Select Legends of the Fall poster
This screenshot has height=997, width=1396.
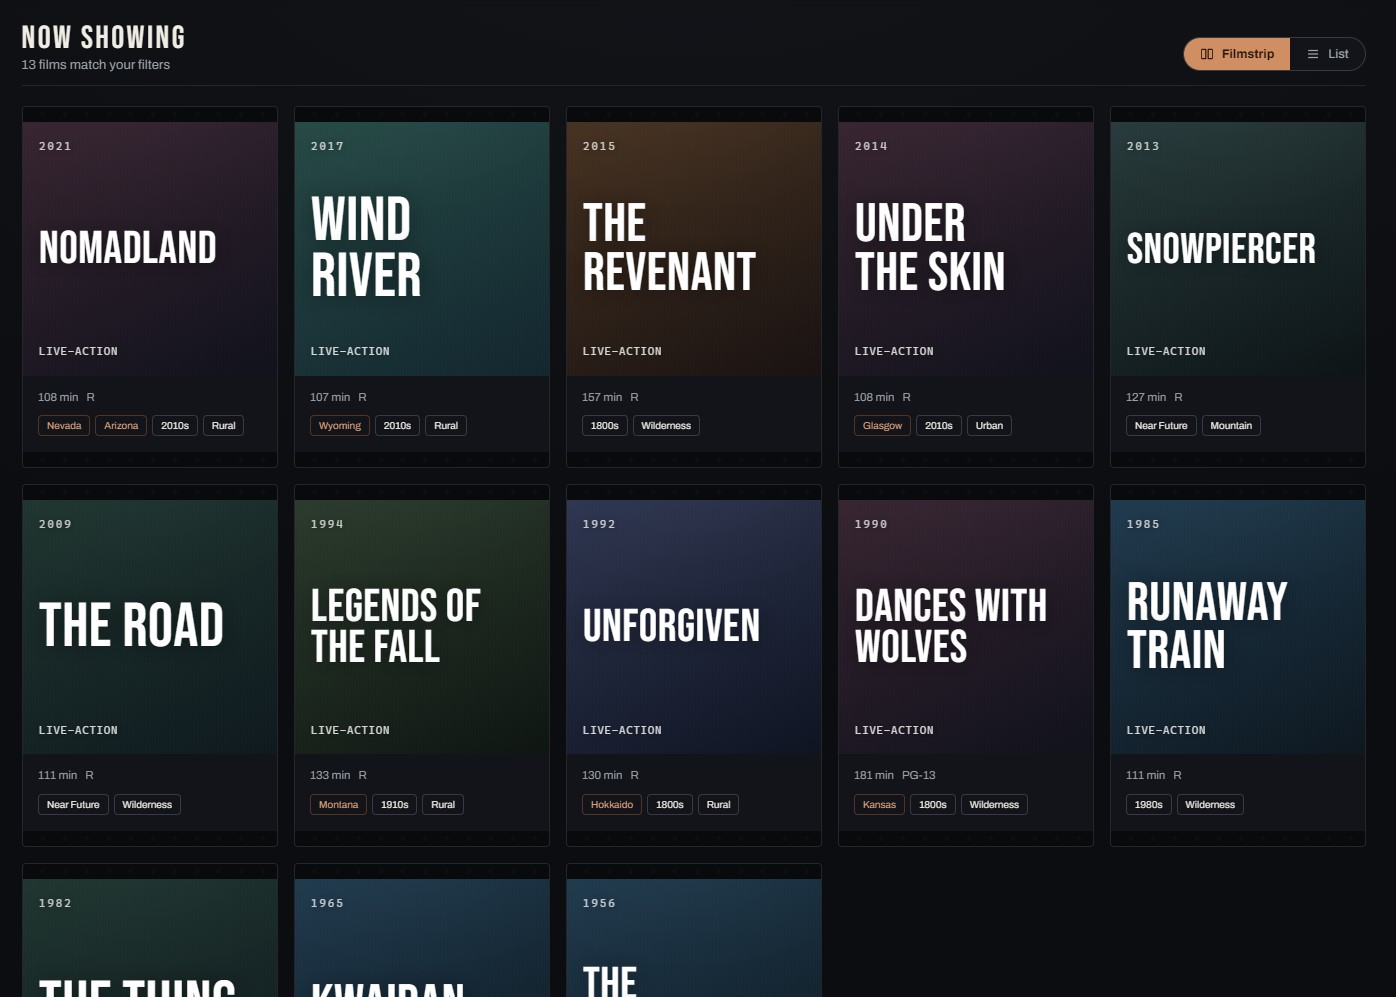(x=422, y=627)
